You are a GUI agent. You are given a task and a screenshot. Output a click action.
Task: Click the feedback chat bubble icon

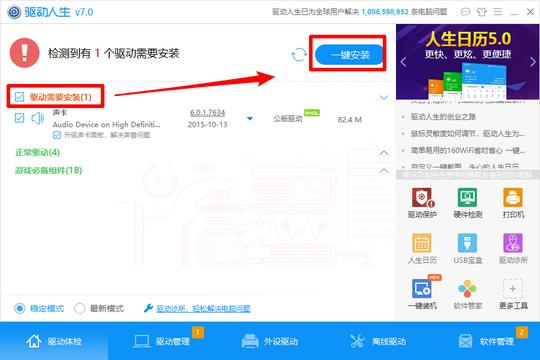tap(465, 12)
